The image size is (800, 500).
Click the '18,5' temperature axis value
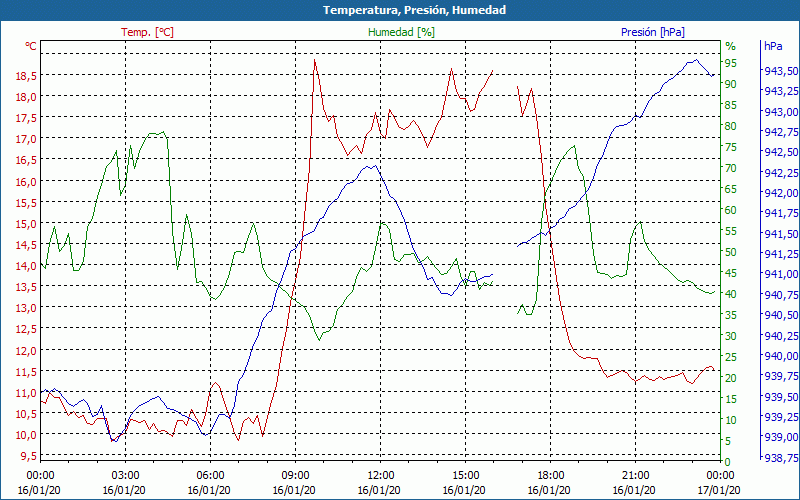pos(26,76)
